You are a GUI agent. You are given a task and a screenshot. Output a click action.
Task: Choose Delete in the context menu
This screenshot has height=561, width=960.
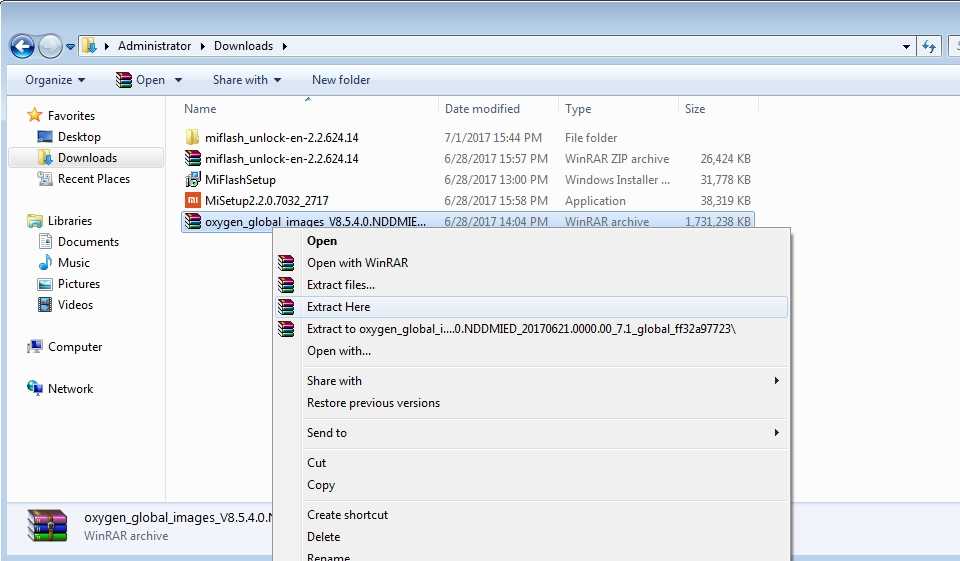pos(531,537)
